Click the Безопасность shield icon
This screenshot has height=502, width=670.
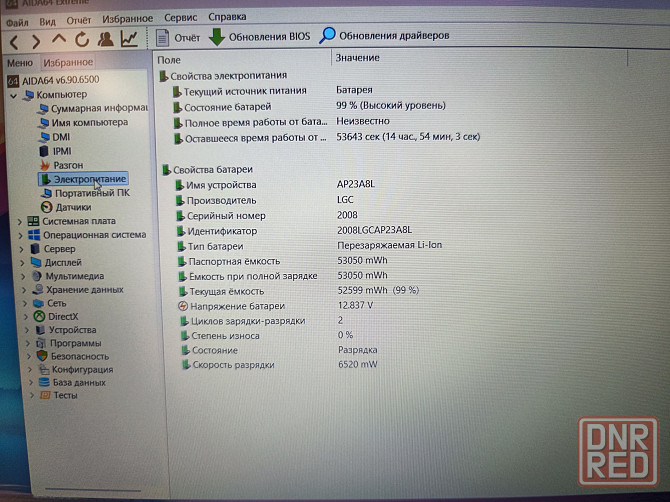click(x=42, y=356)
